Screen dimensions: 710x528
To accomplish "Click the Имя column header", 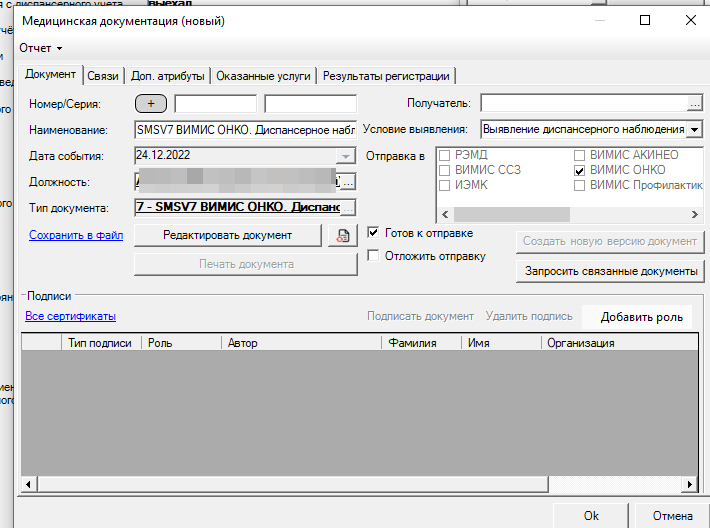I will [x=501, y=343].
